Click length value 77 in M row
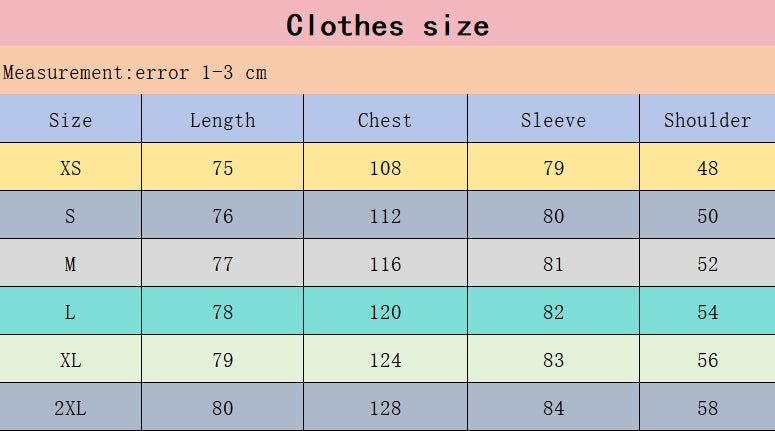Viewport: 775px width, 431px height. click(222, 264)
